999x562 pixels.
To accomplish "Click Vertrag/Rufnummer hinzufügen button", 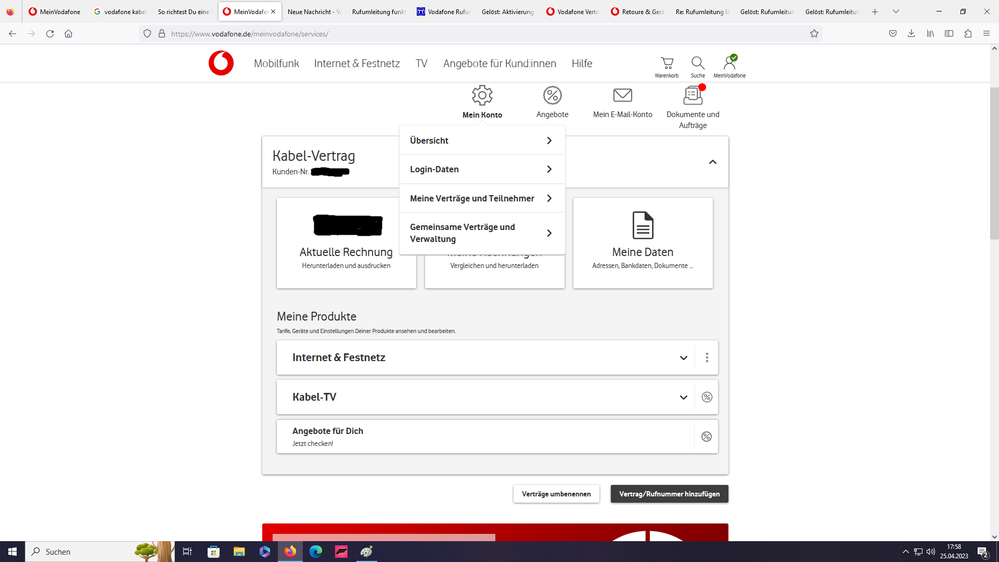I will pyautogui.click(x=670, y=494).
